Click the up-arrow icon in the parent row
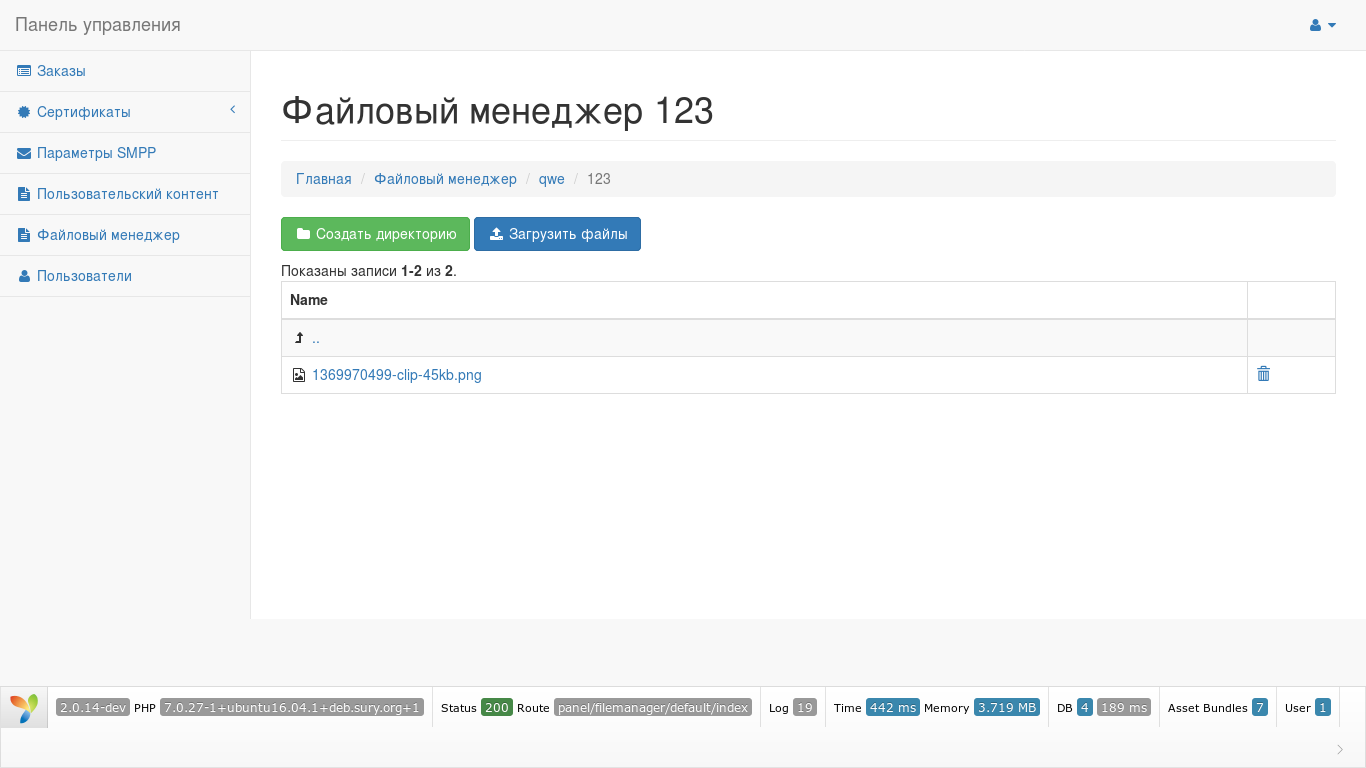Screen dimensions: 1366x768 [x=298, y=338]
